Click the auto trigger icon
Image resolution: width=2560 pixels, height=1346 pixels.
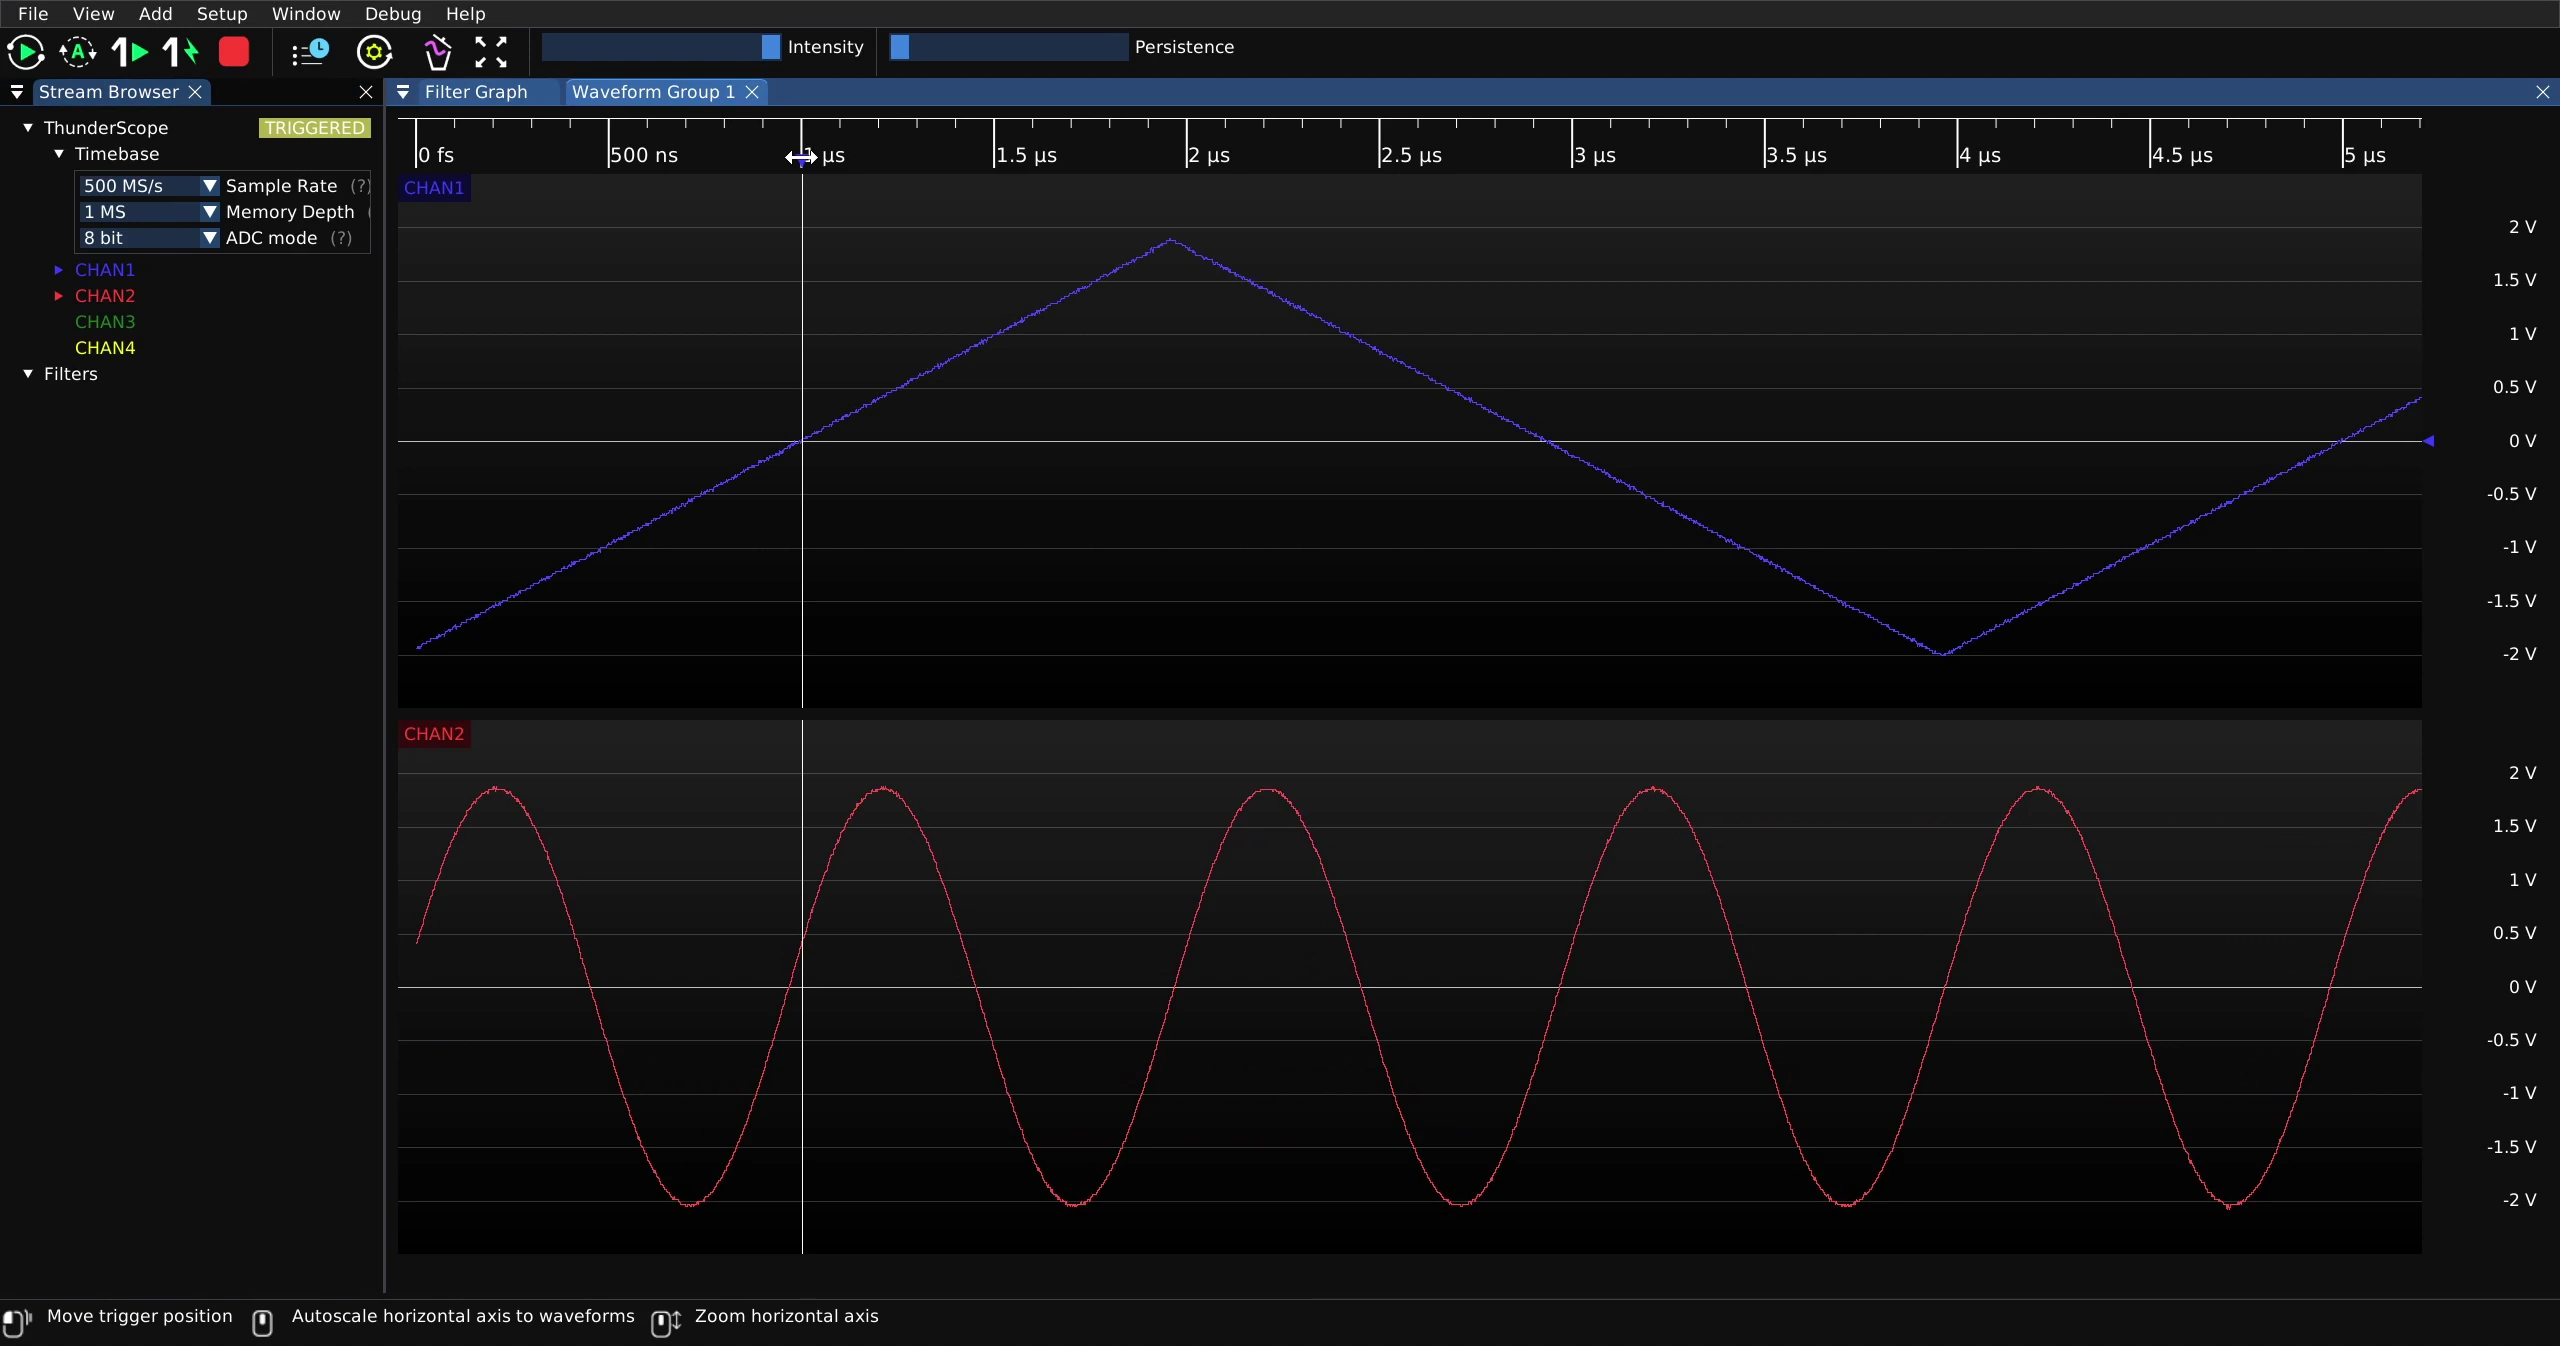pos(78,52)
